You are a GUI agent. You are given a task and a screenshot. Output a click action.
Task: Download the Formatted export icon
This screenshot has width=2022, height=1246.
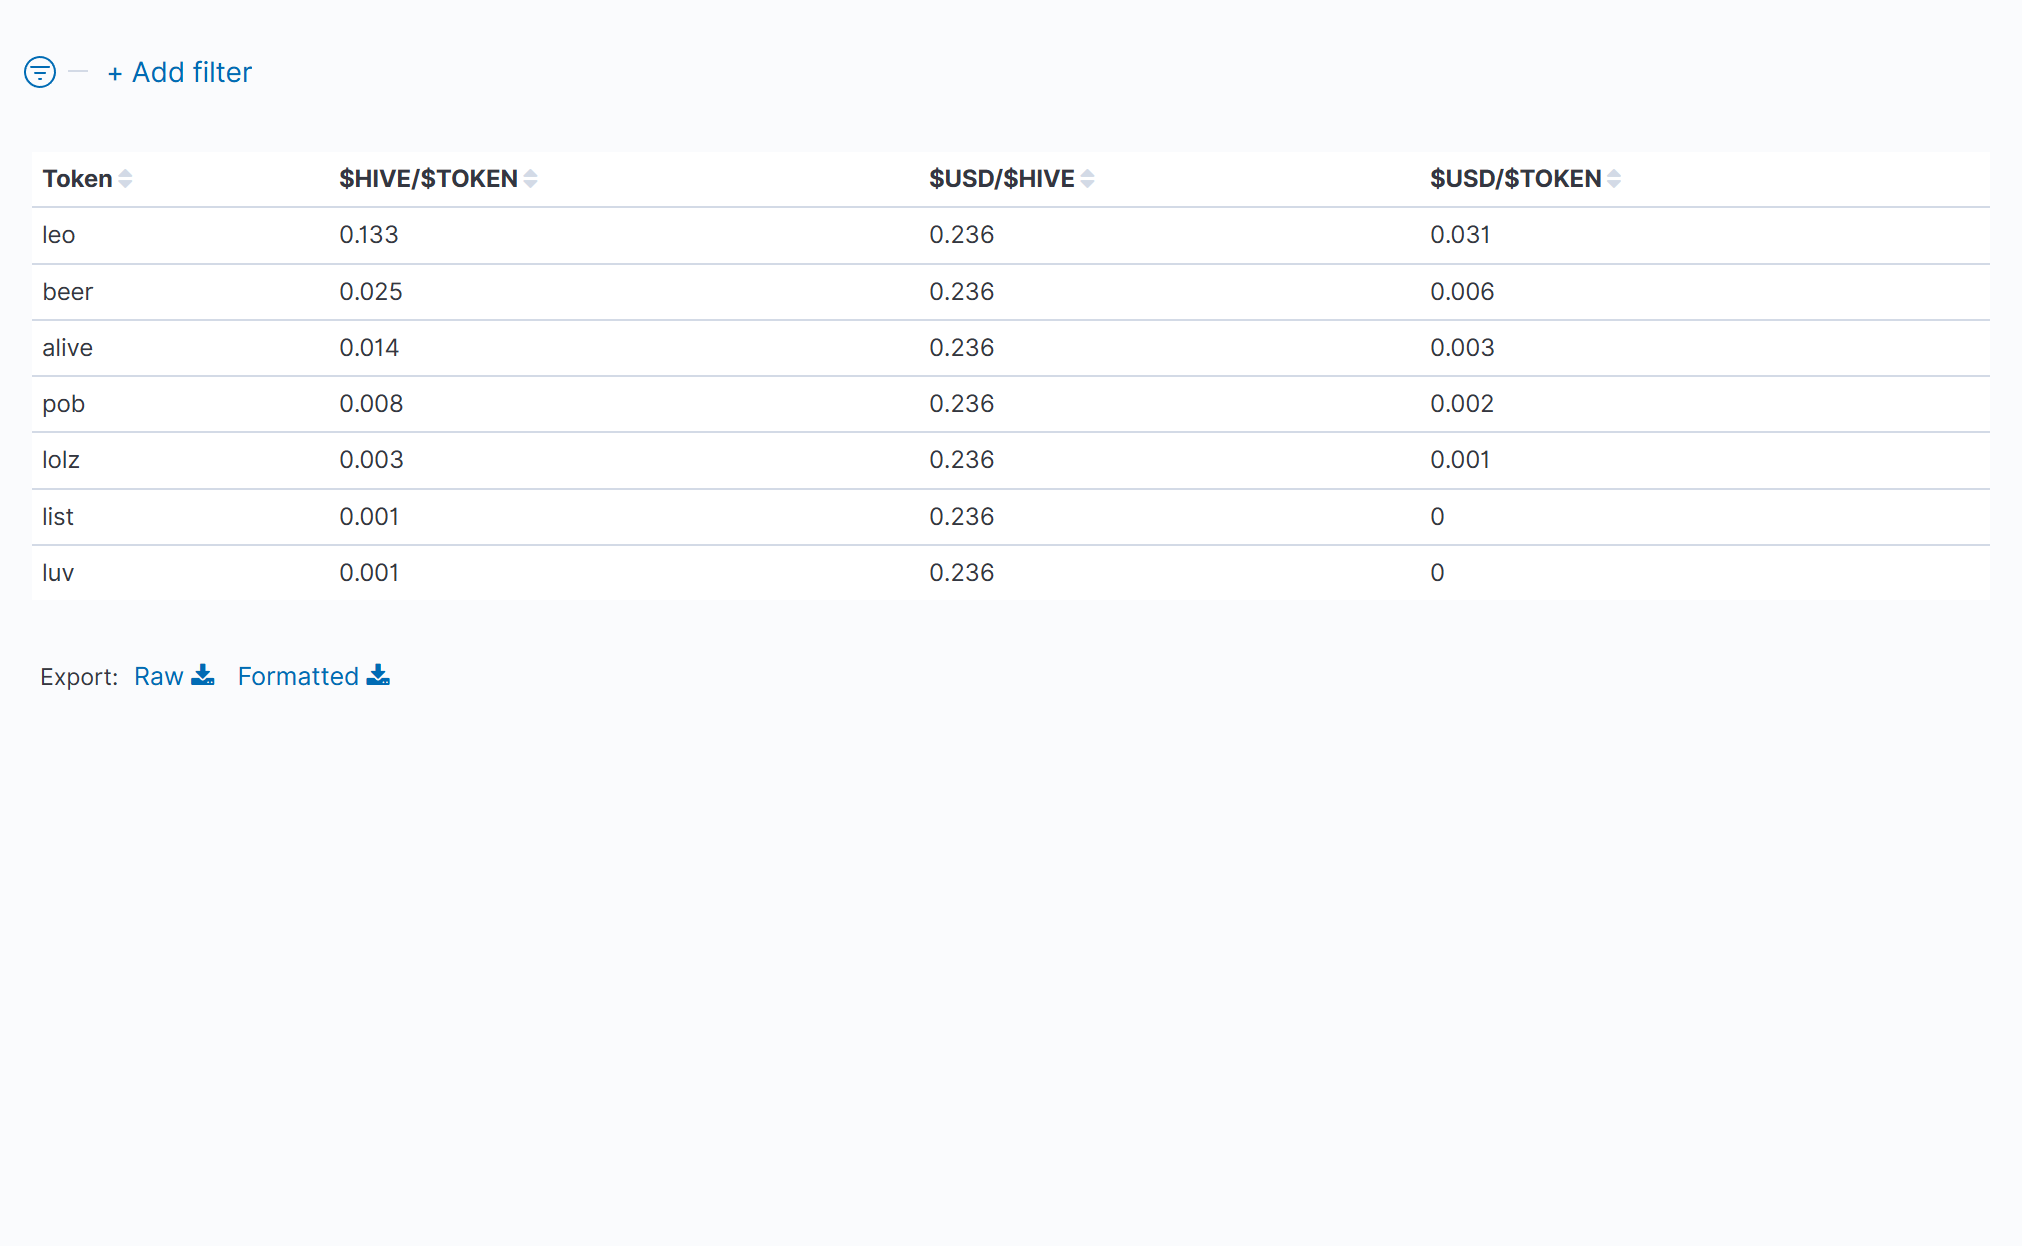[378, 676]
